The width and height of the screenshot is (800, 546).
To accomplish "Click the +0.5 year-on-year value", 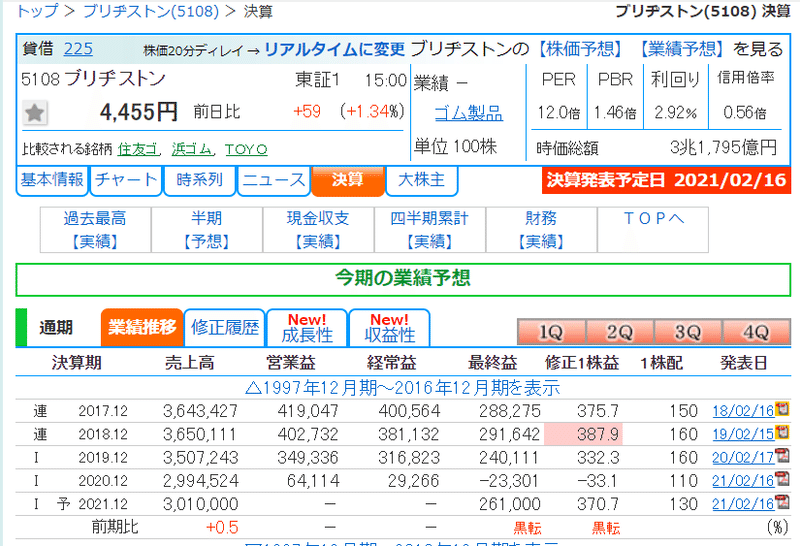I will point(222,527).
